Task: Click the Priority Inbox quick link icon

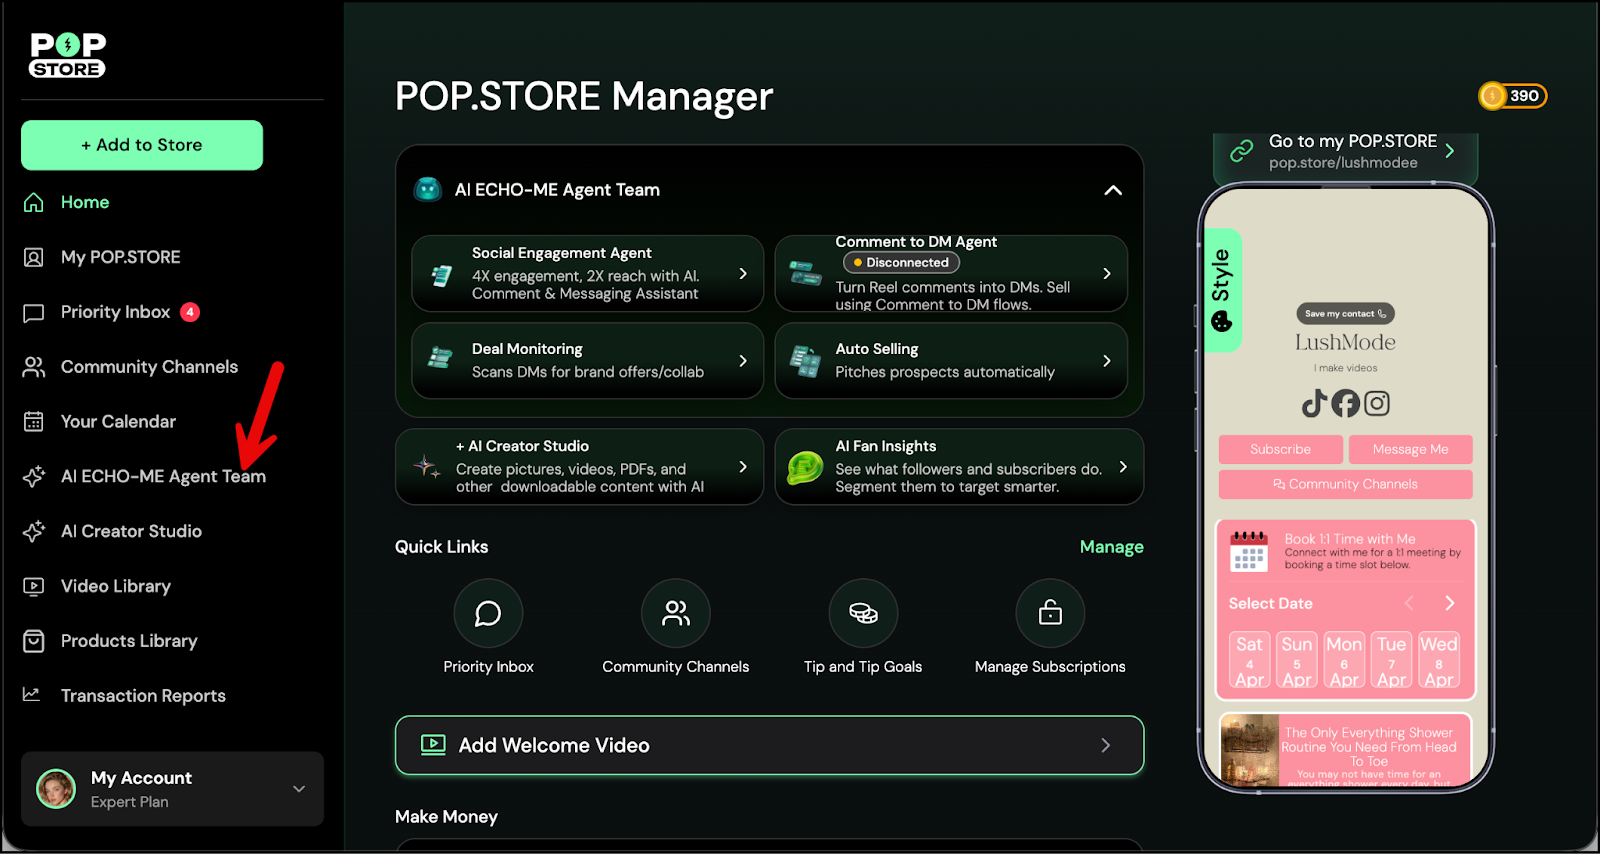Action: click(x=488, y=613)
